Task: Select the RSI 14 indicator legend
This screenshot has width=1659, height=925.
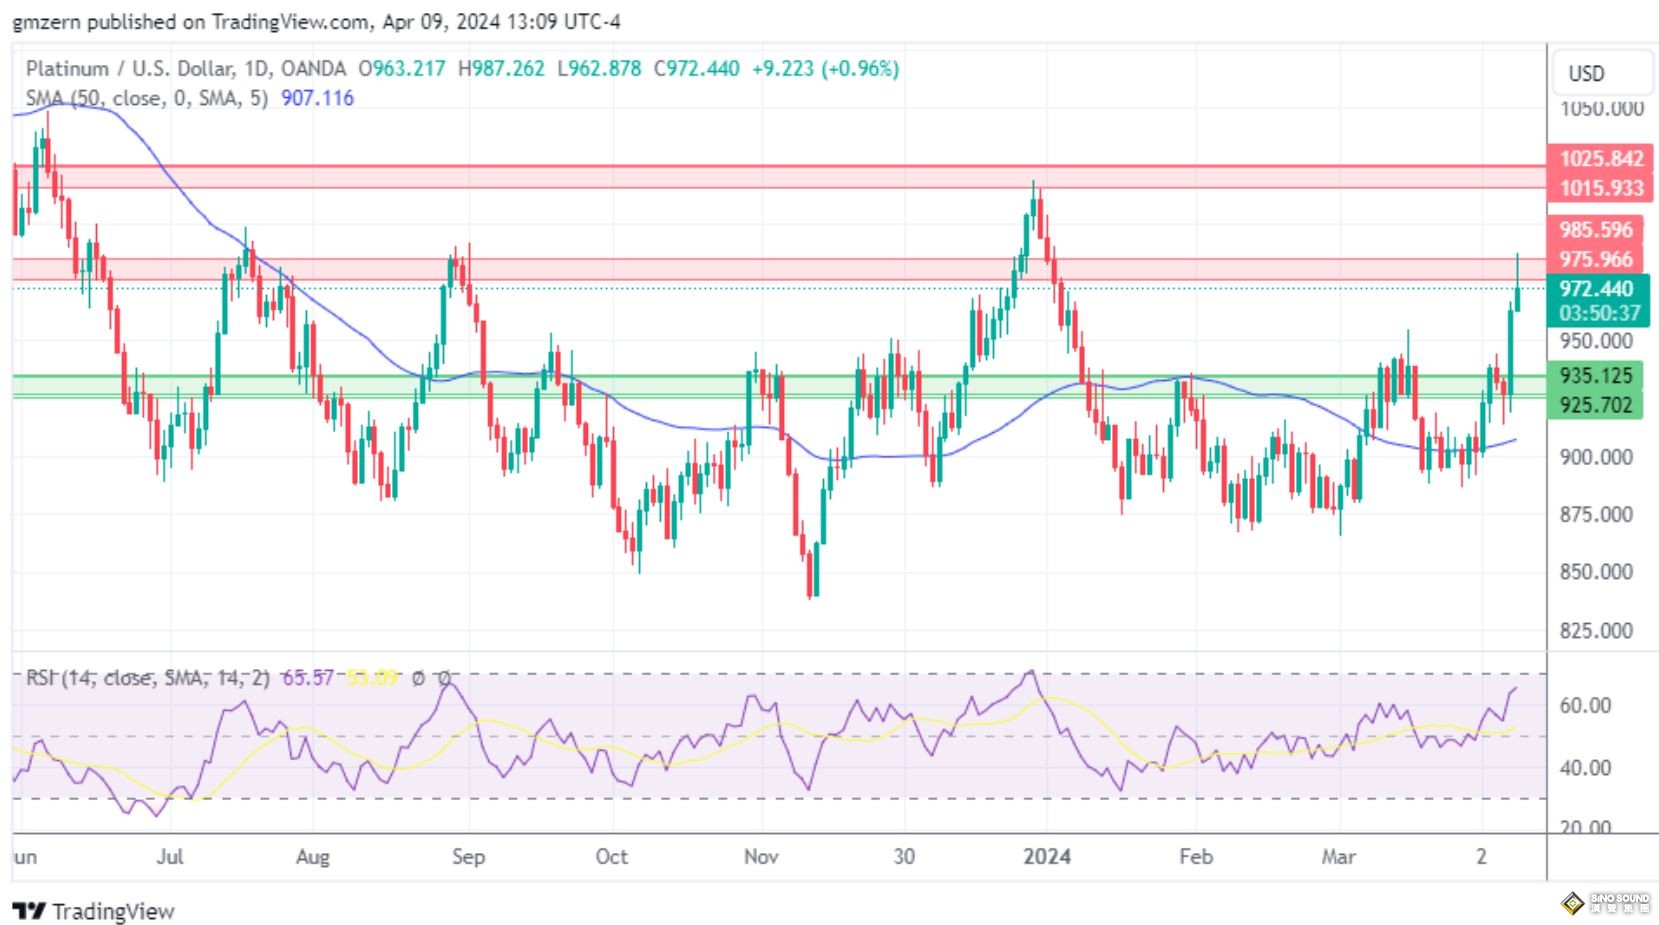Action: point(147,678)
